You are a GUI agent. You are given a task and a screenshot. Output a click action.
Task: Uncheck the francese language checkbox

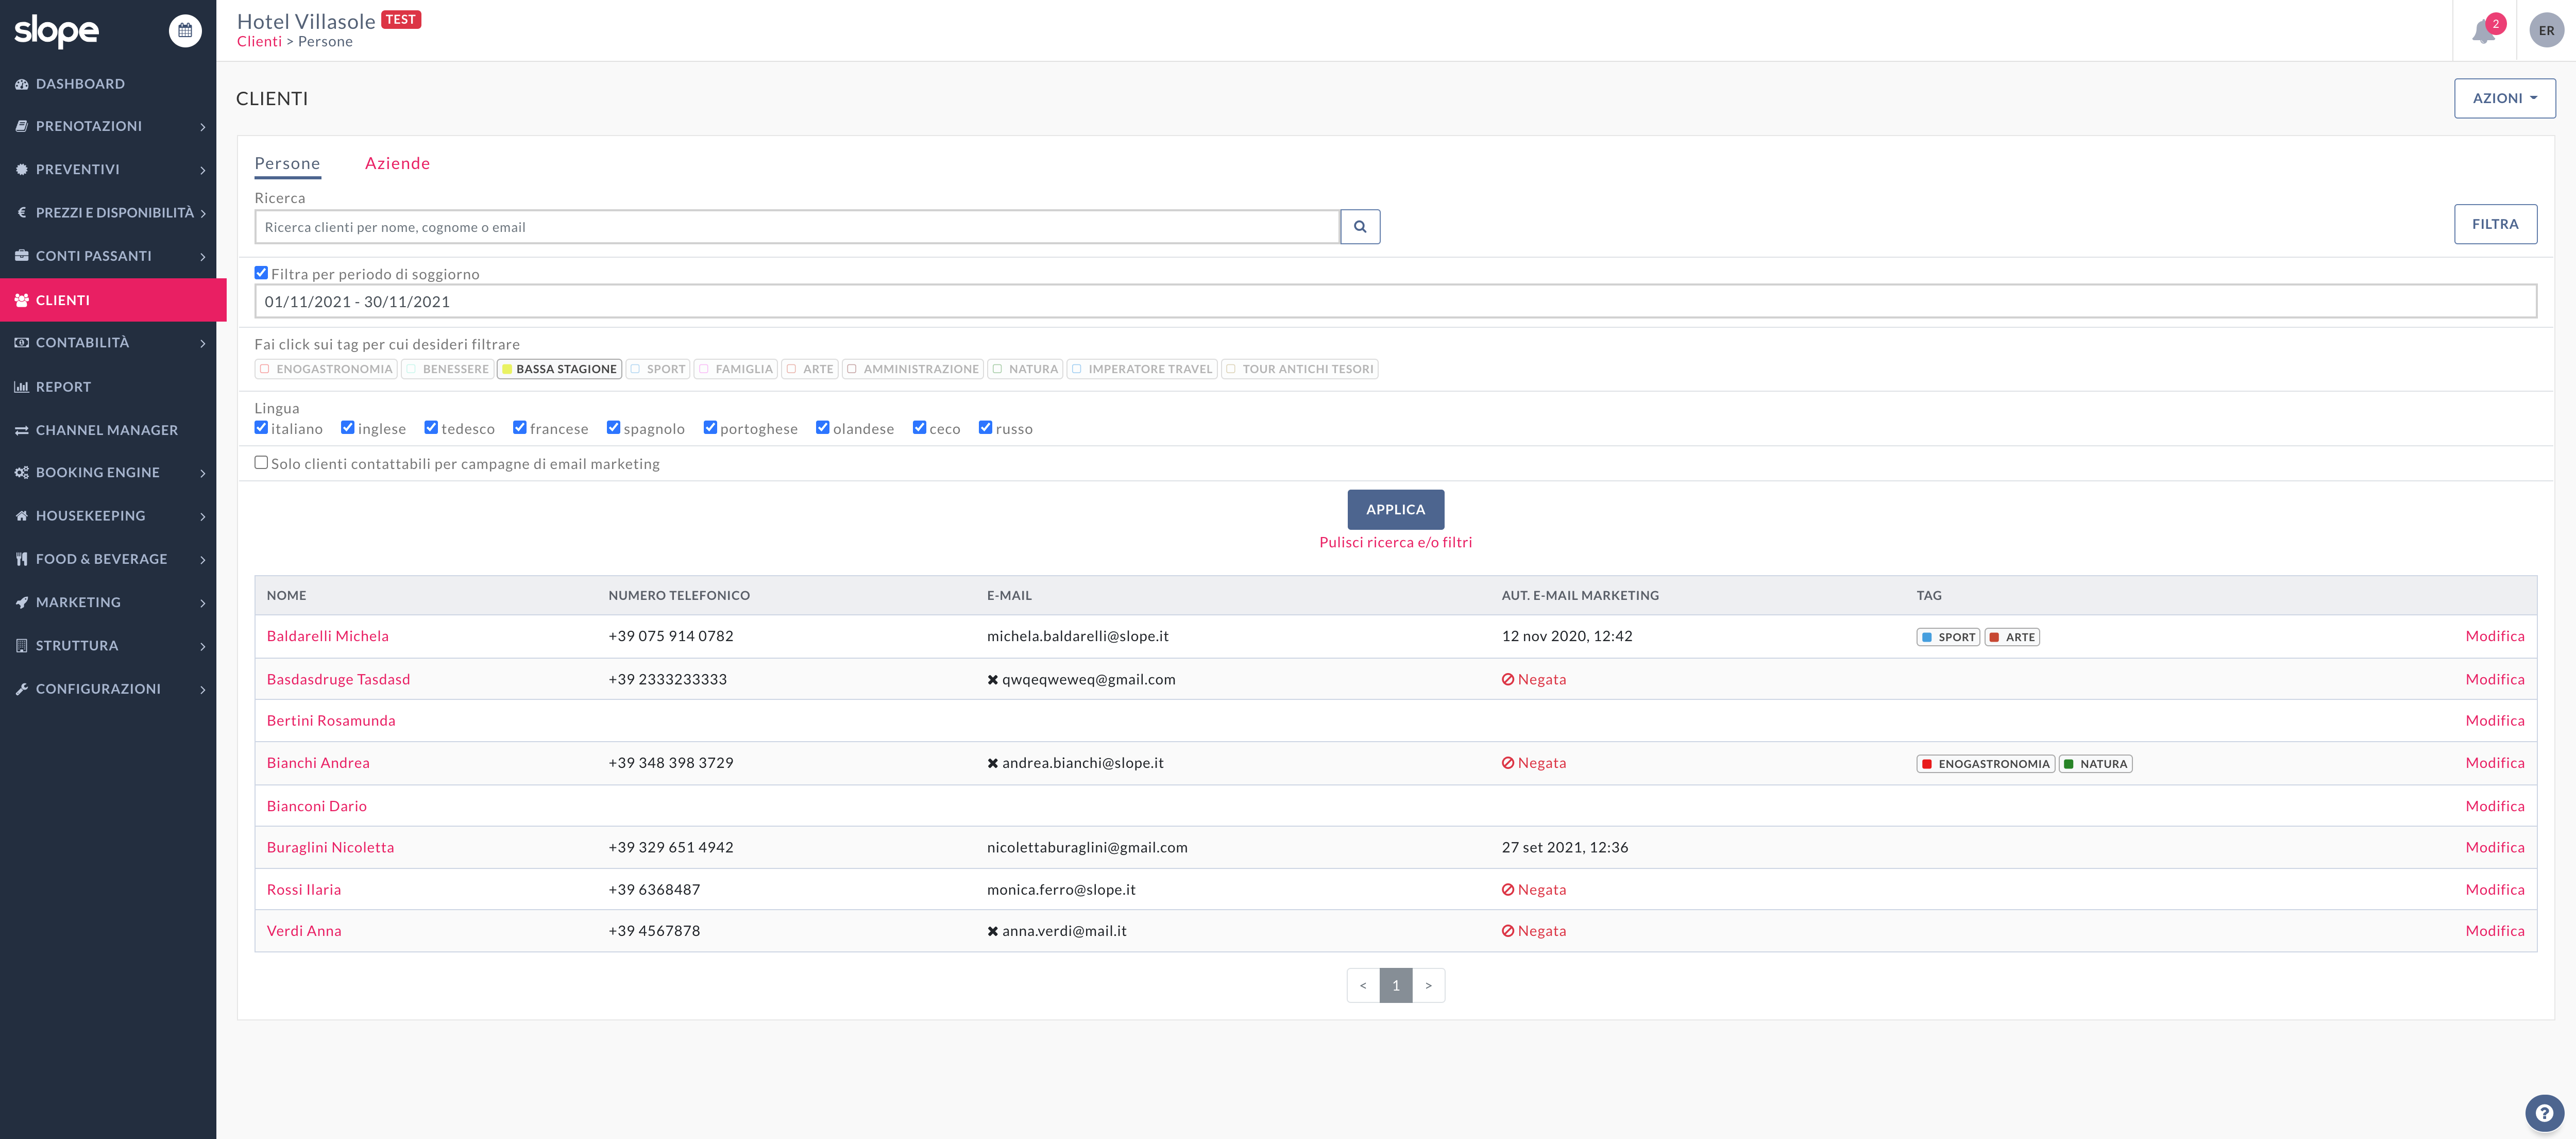[520, 427]
